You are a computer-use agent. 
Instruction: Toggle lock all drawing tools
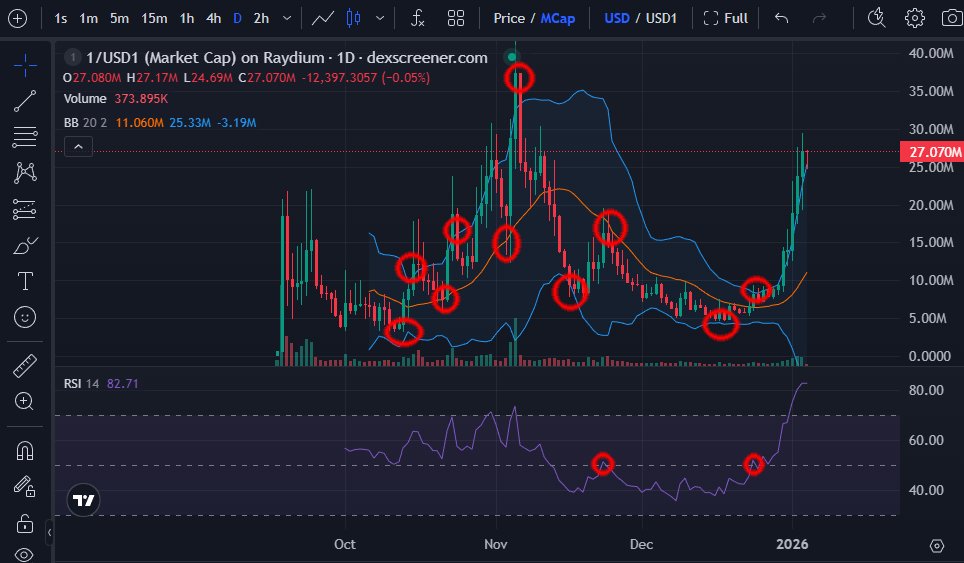pos(25,523)
